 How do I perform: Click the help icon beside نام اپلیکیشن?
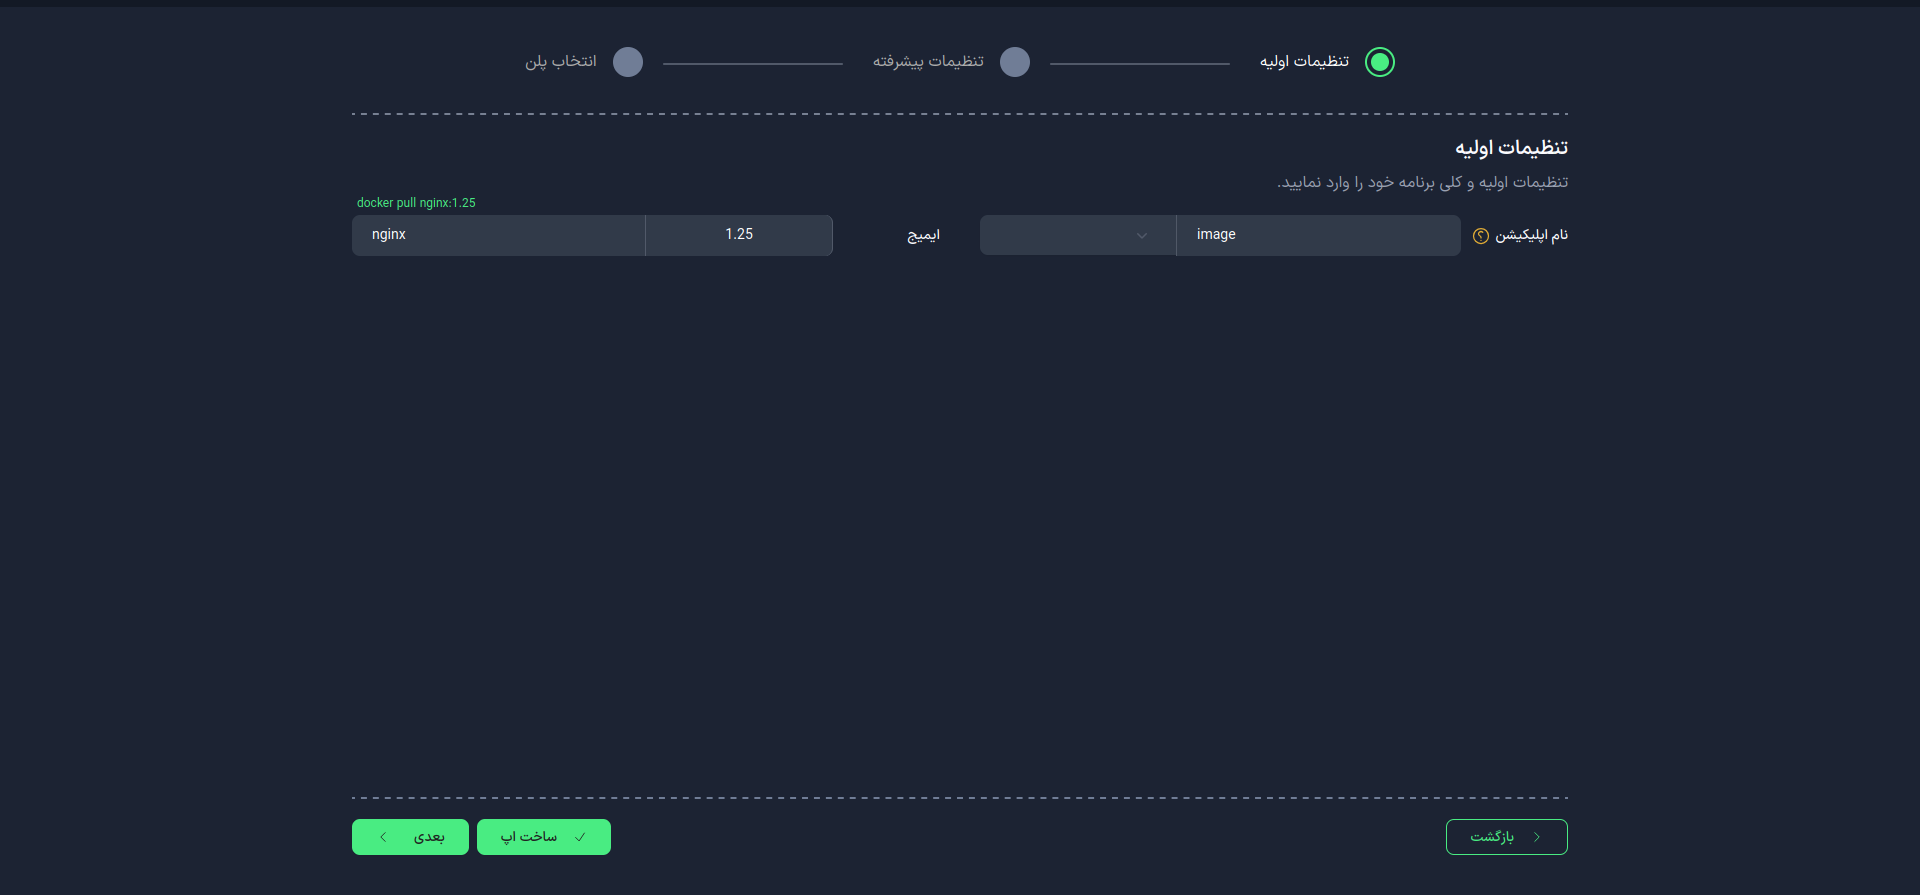pos(1481,236)
